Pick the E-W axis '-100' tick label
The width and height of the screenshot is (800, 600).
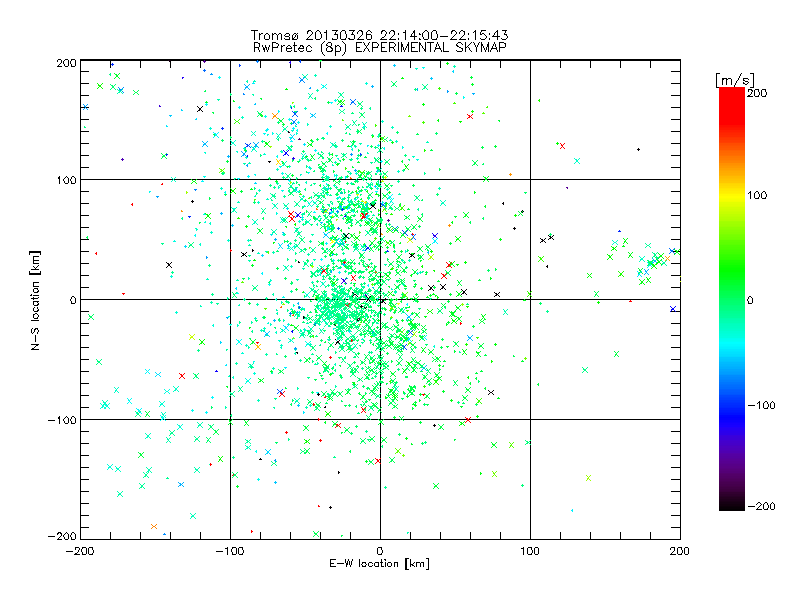click(230, 551)
